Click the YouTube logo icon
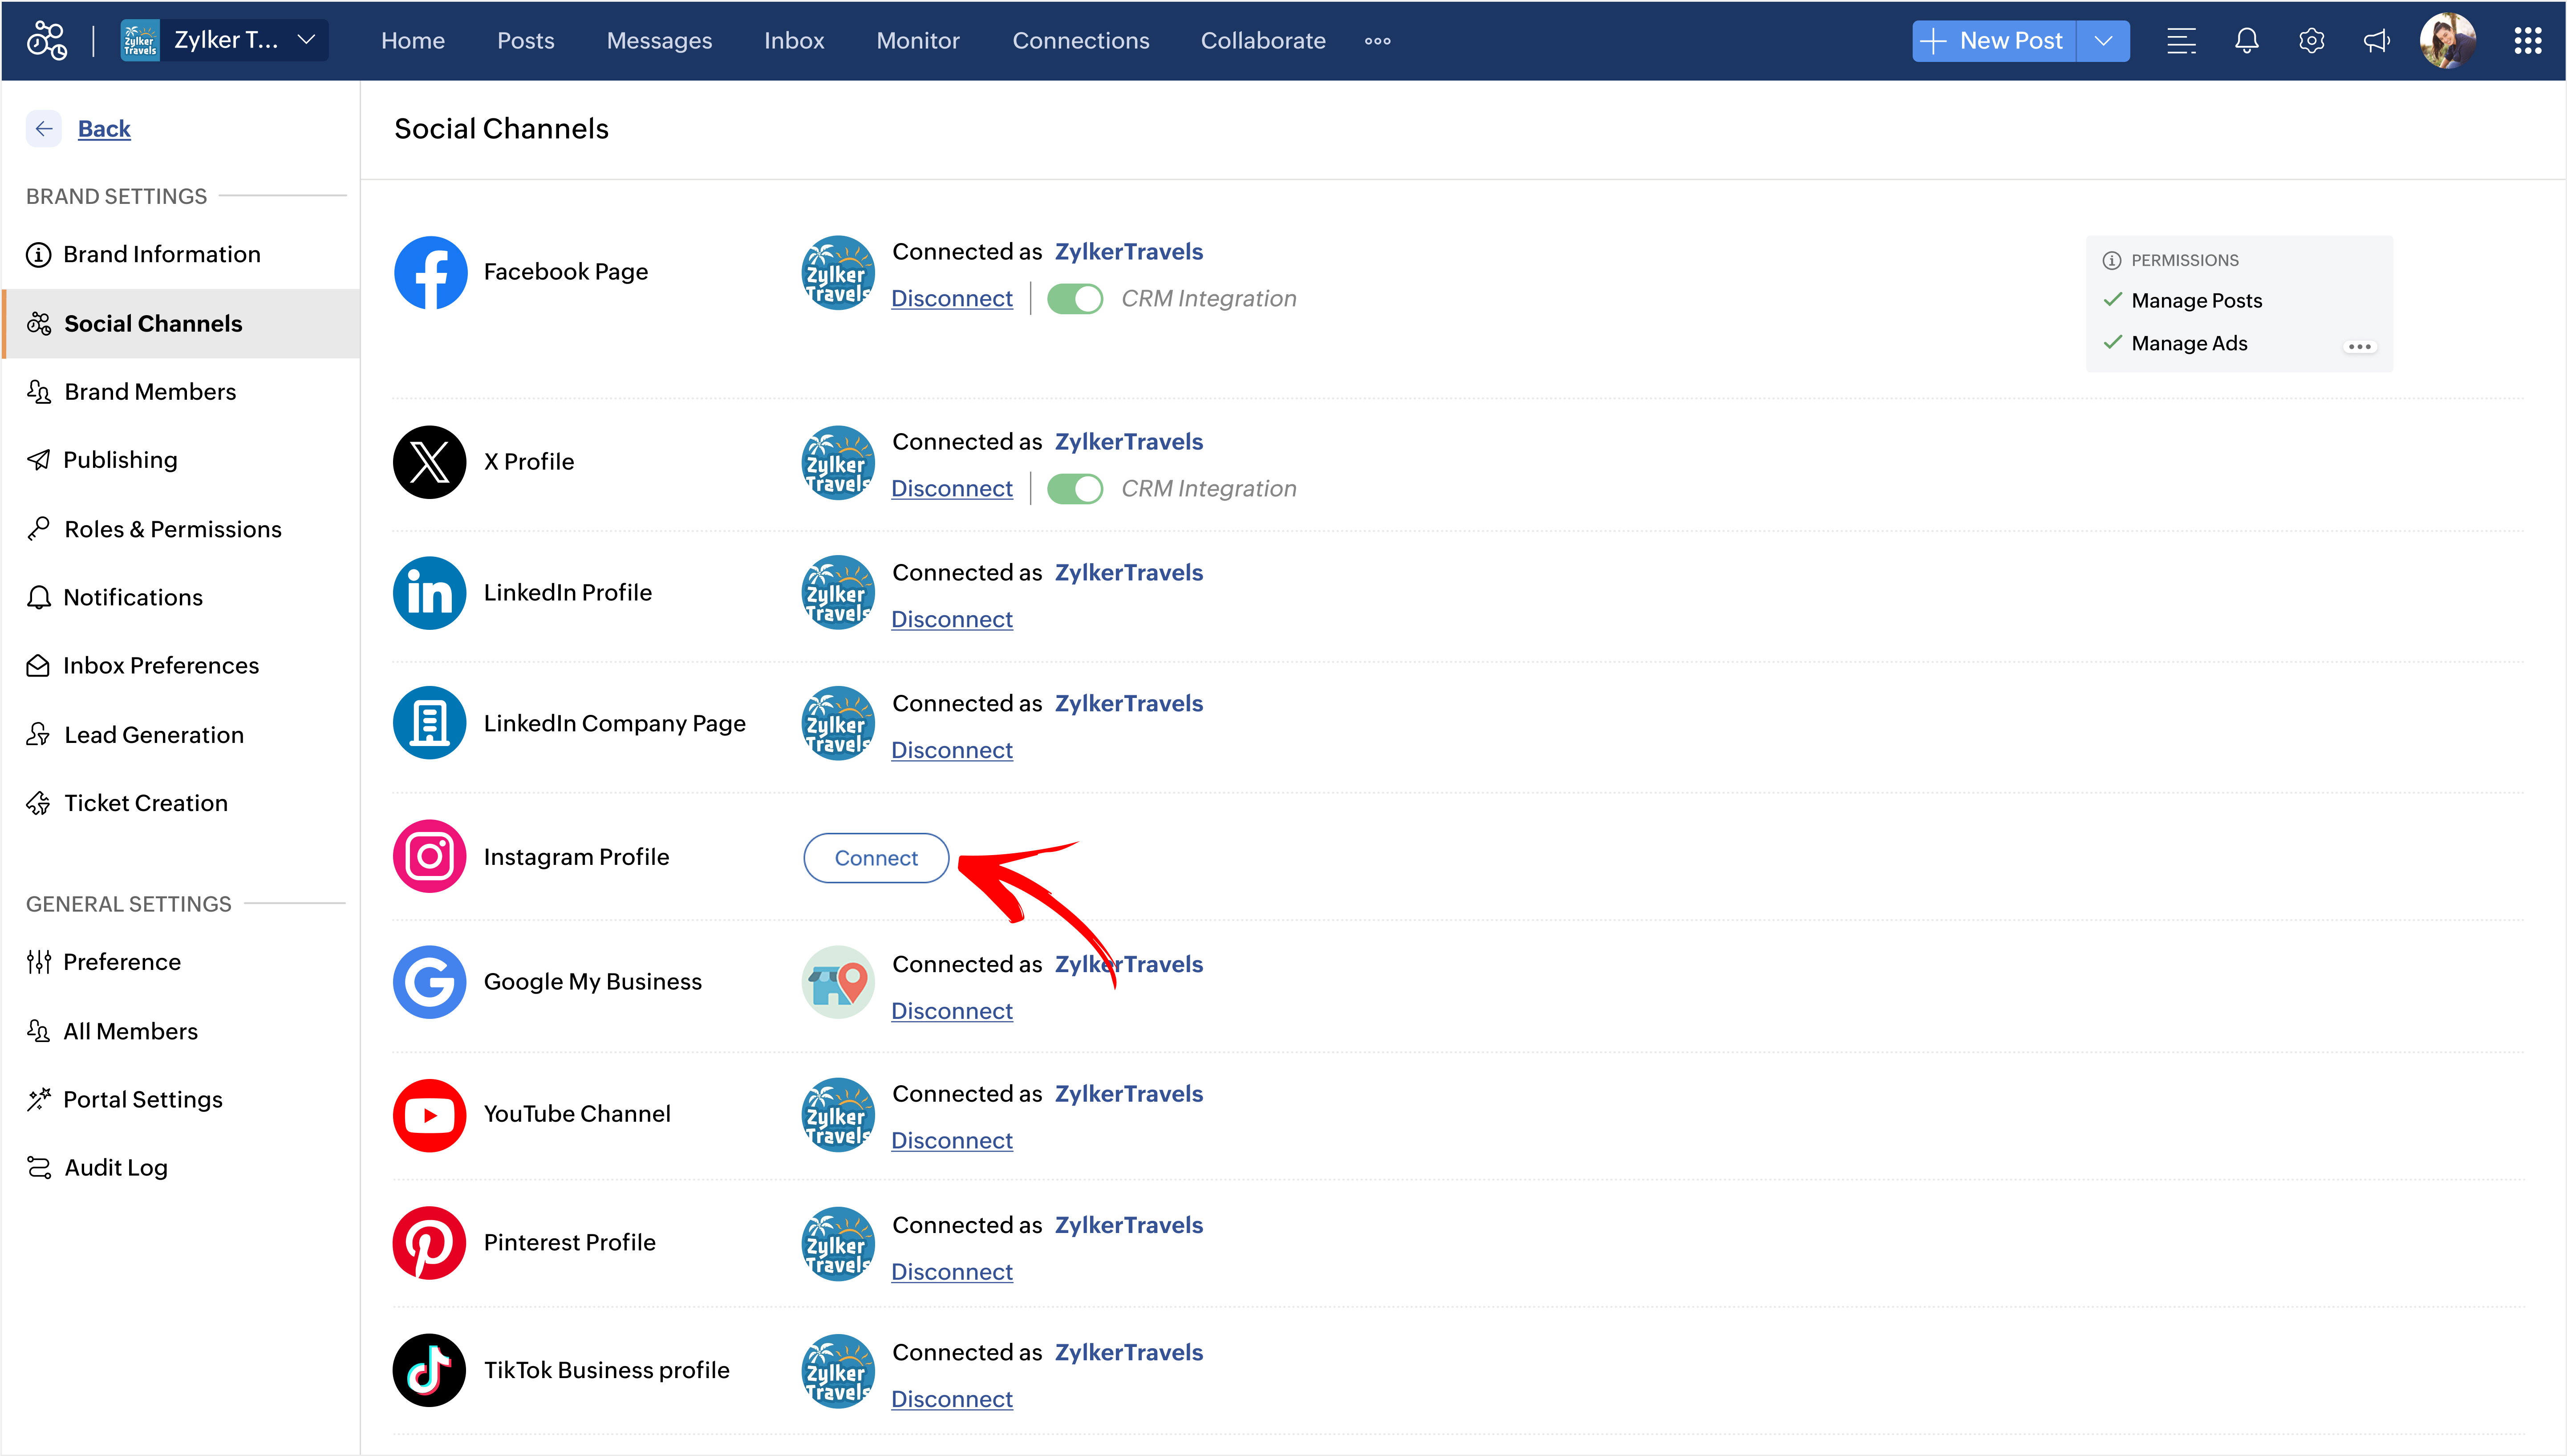The height and width of the screenshot is (1456, 2567). 430,1115
